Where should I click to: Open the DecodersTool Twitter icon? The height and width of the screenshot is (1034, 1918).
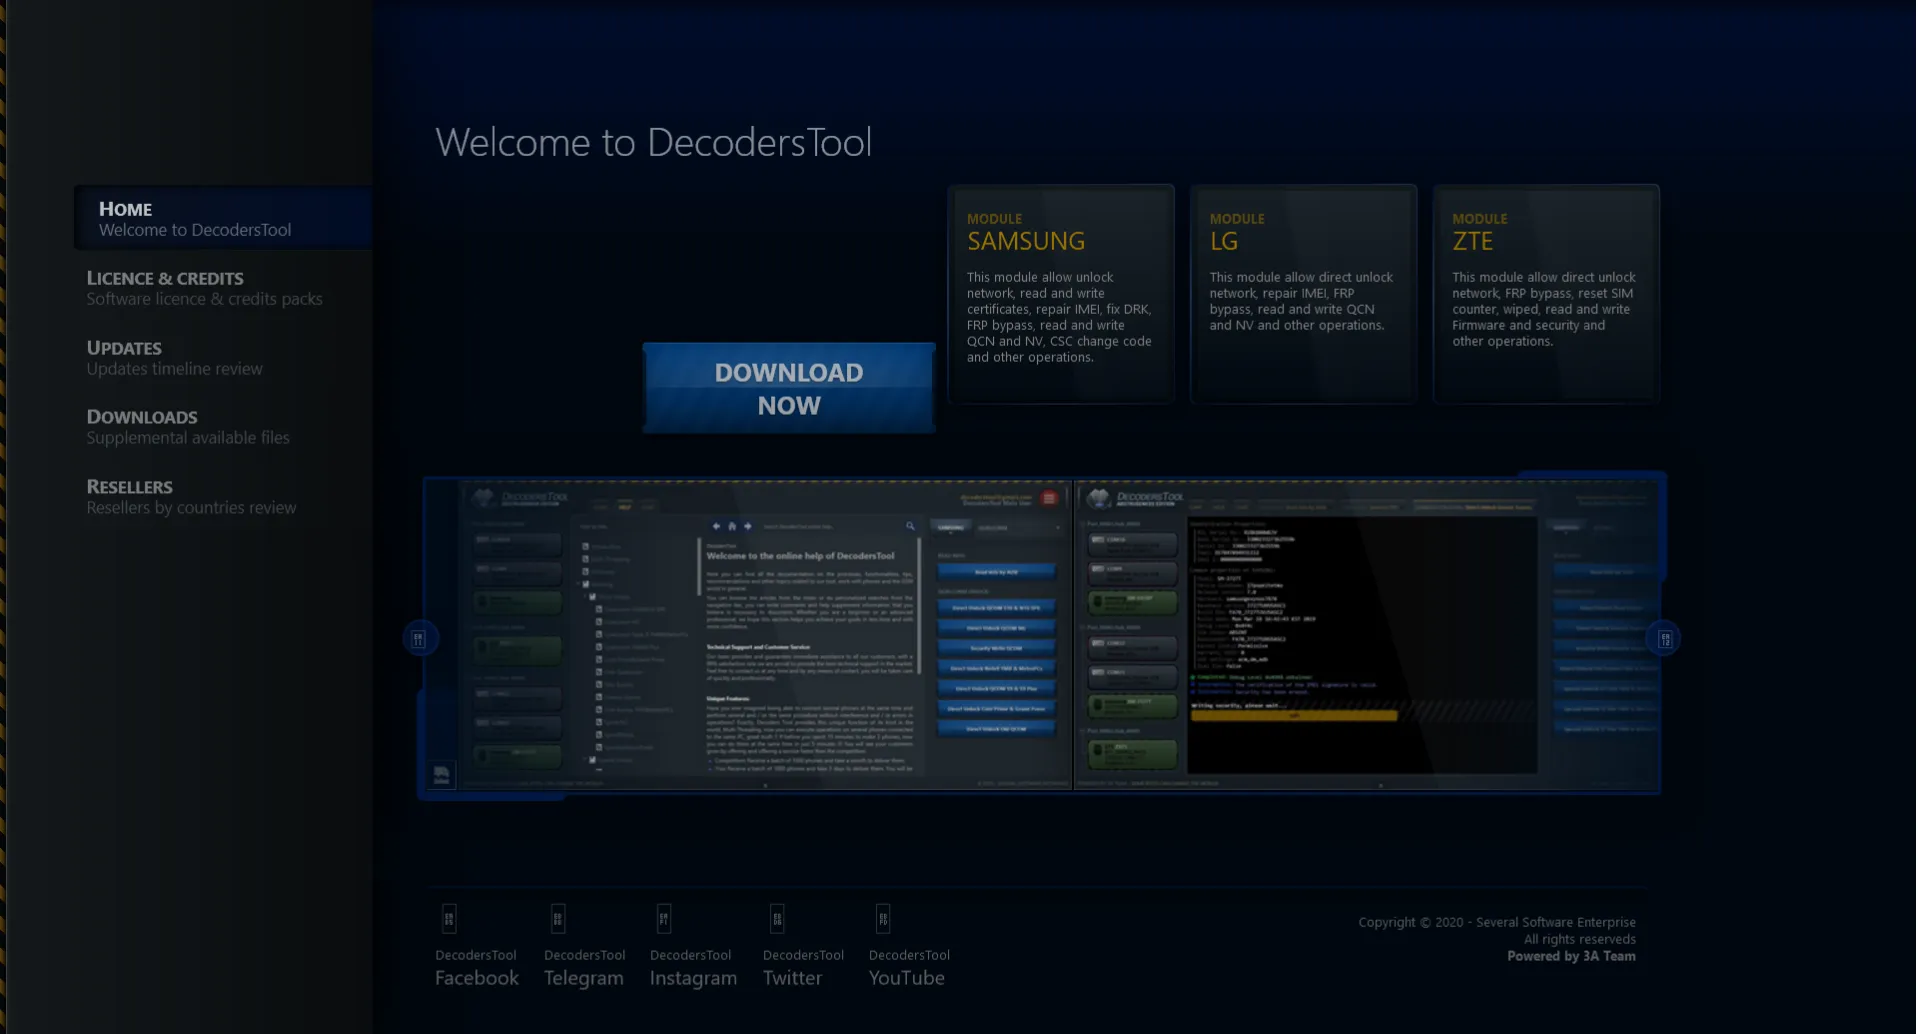click(777, 918)
